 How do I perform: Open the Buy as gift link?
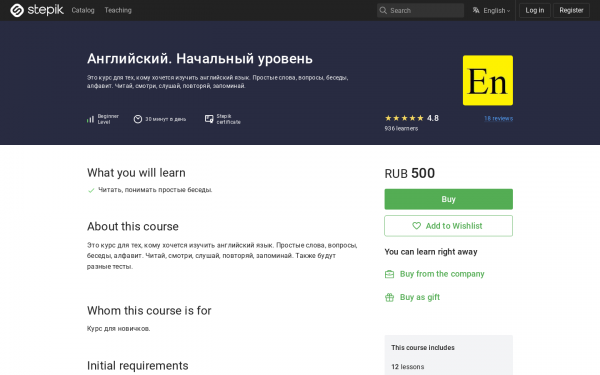click(420, 297)
